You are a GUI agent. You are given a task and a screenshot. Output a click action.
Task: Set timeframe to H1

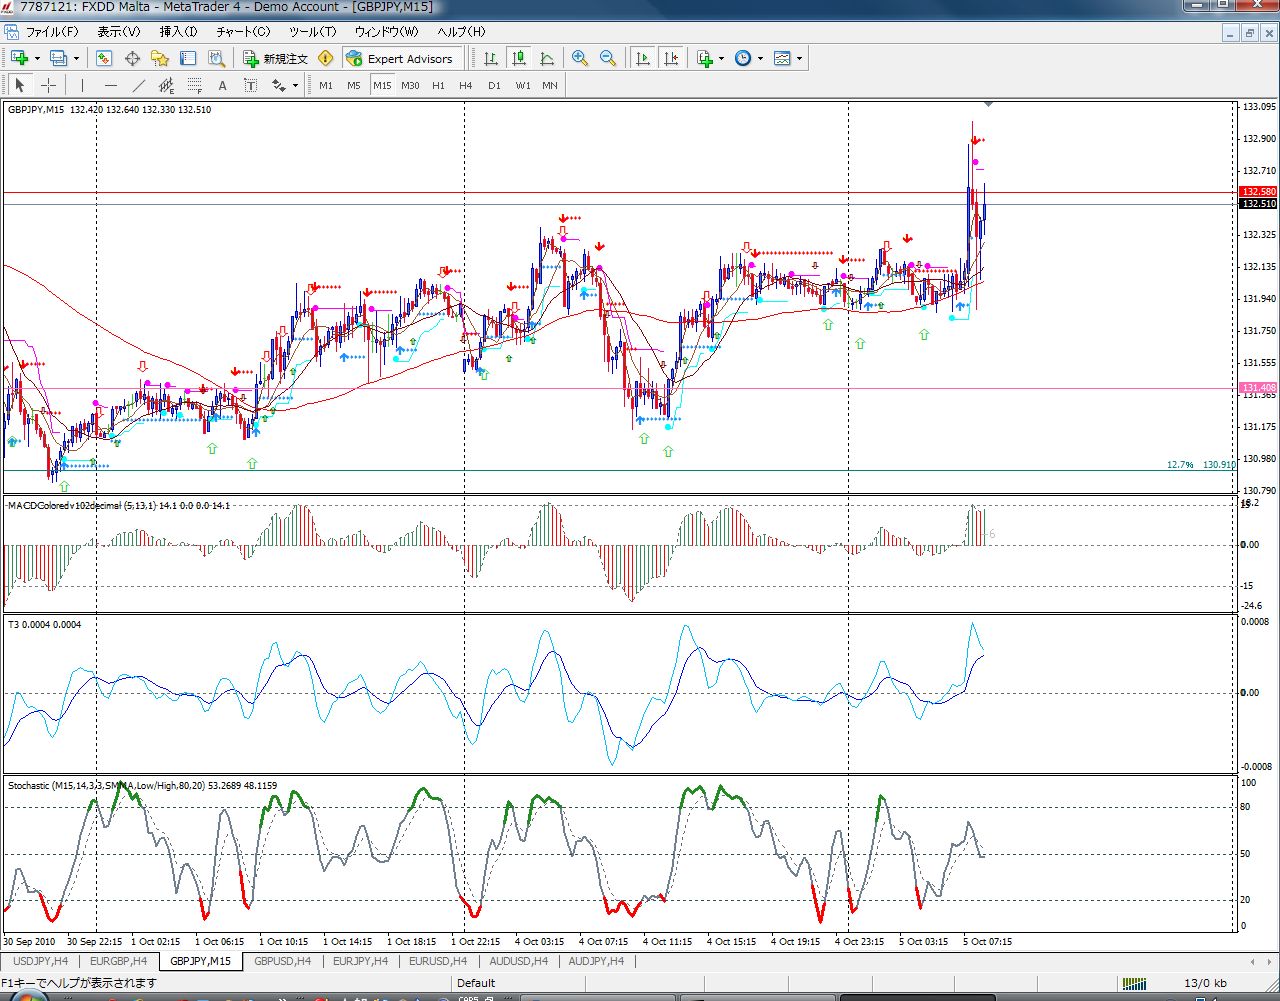coord(438,86)
